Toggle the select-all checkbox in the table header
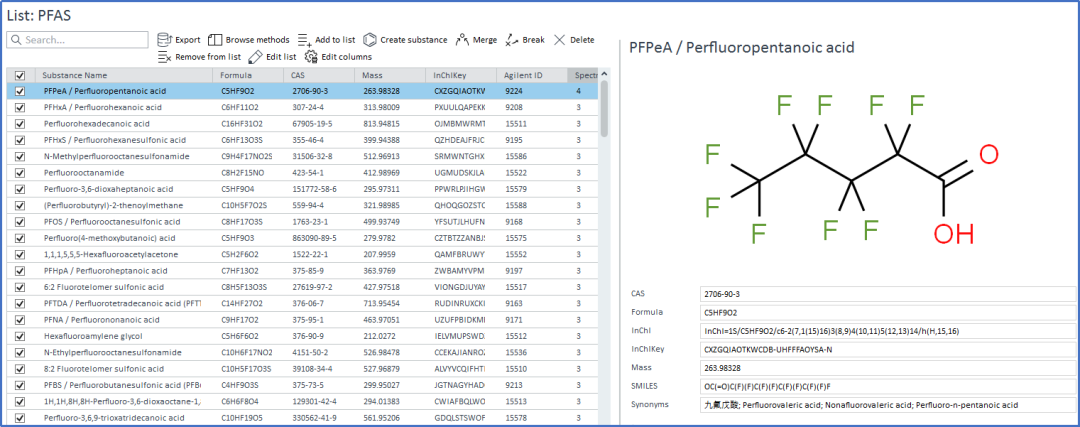The height and width of the screenshot is (427, 1080). click(20, 75)
